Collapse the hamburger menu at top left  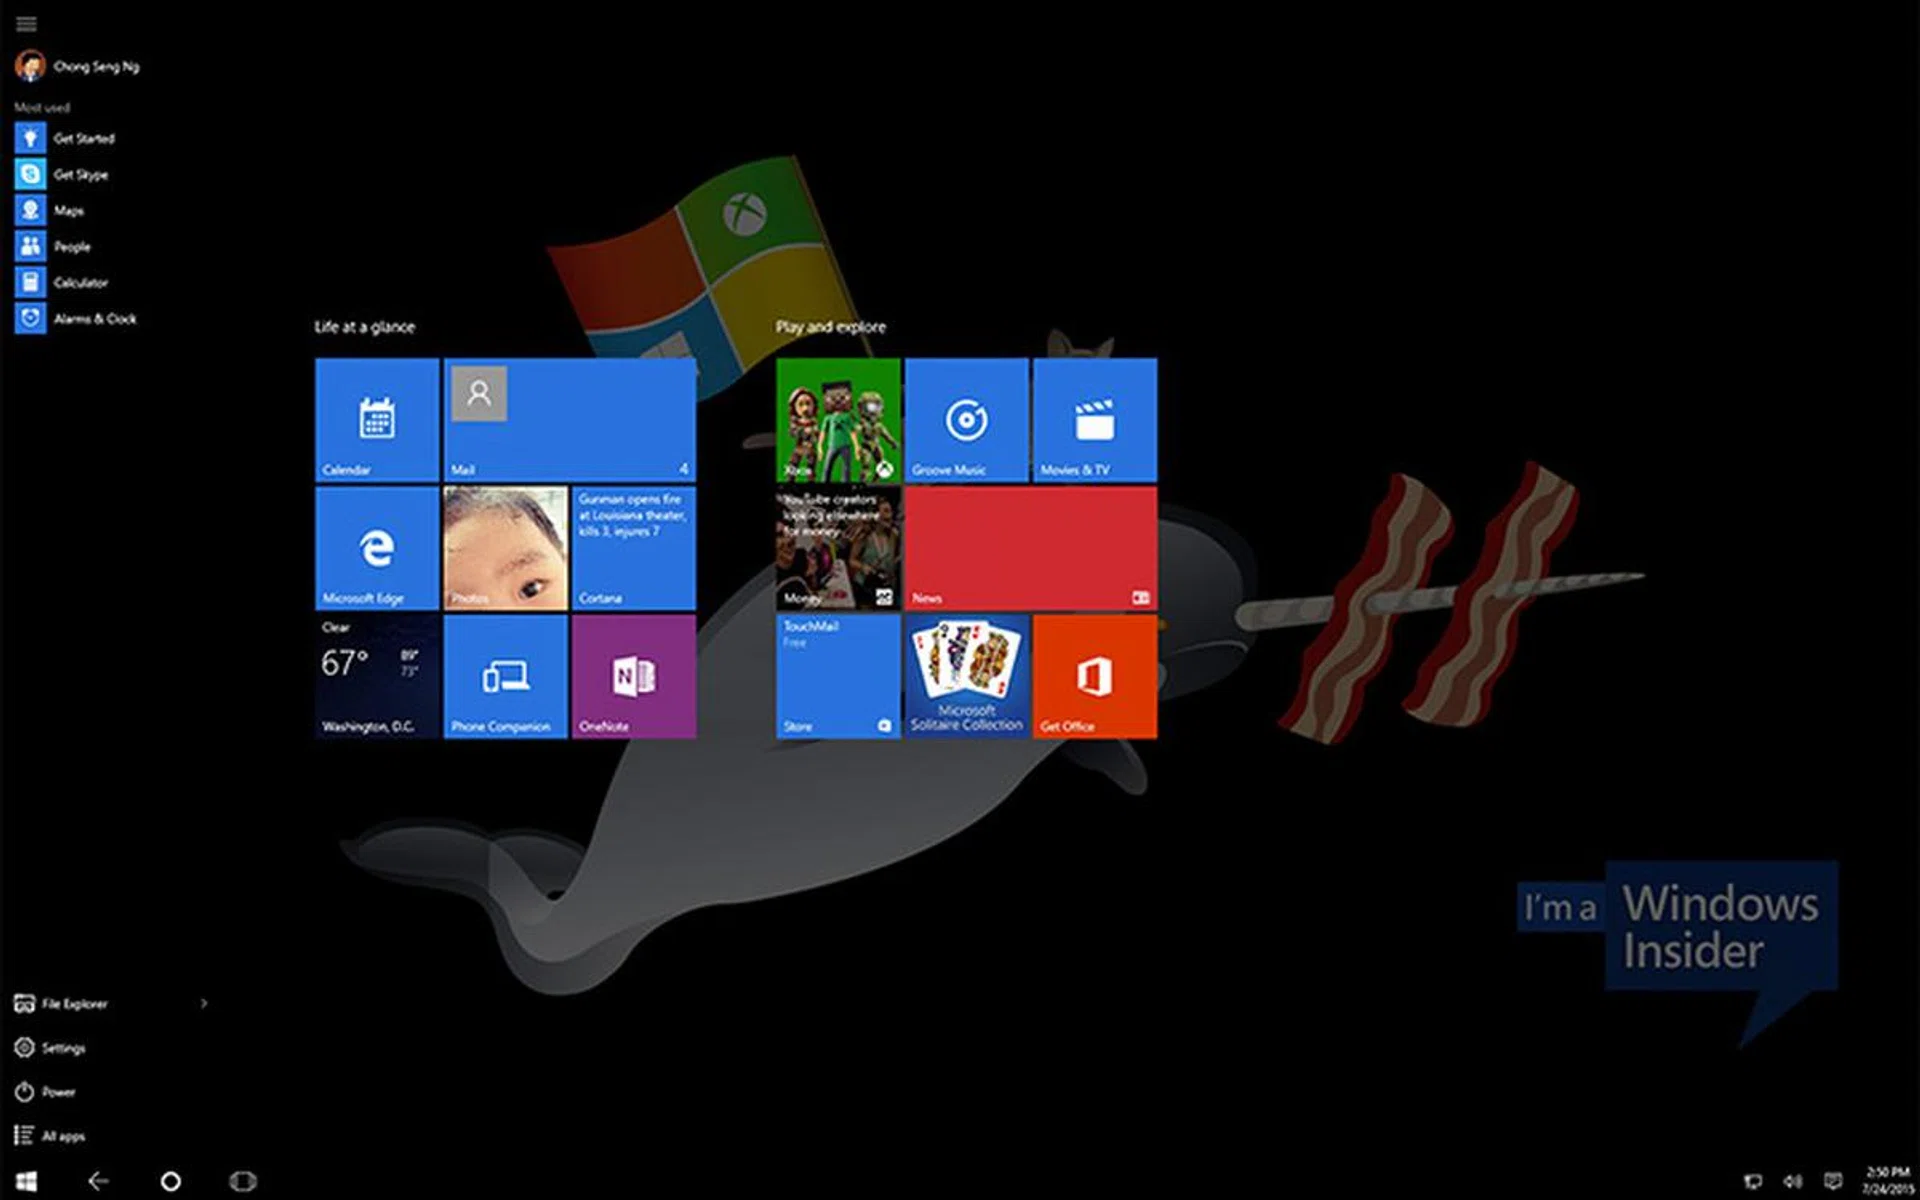point(27,24)
